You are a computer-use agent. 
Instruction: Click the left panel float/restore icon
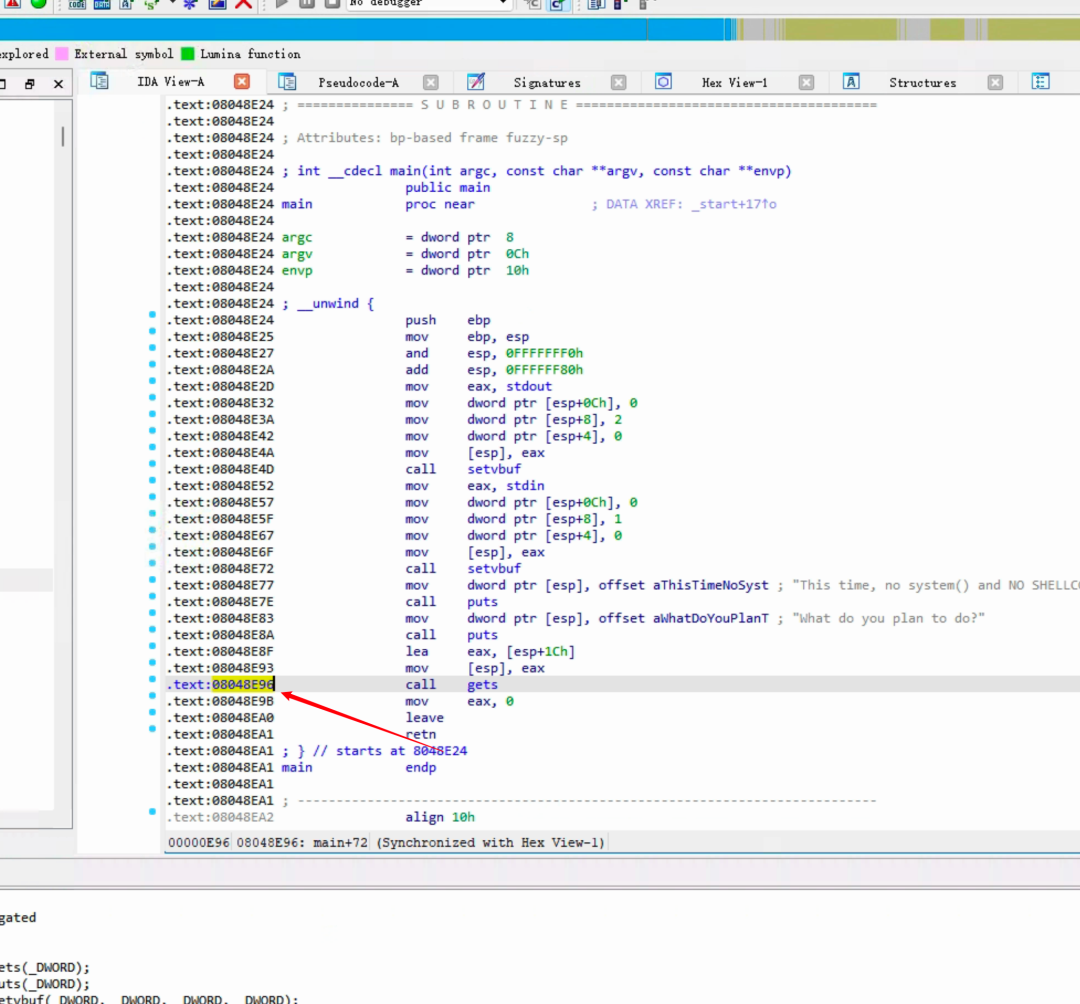tap(30, 84)
